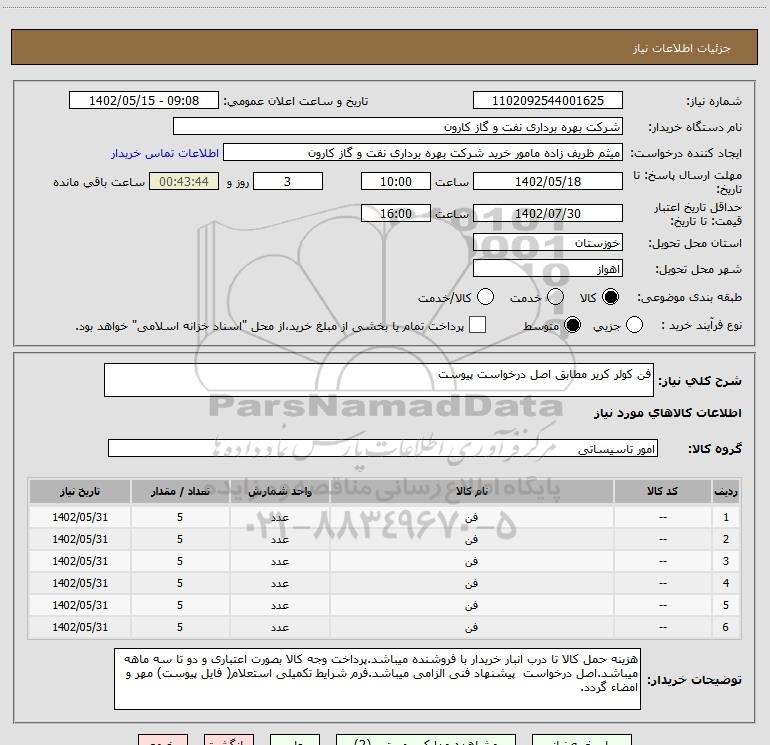Click the deadline hour field 10:00
This screenshot has height=745, width=770.
pyautogui.click(x=396, y=181)
